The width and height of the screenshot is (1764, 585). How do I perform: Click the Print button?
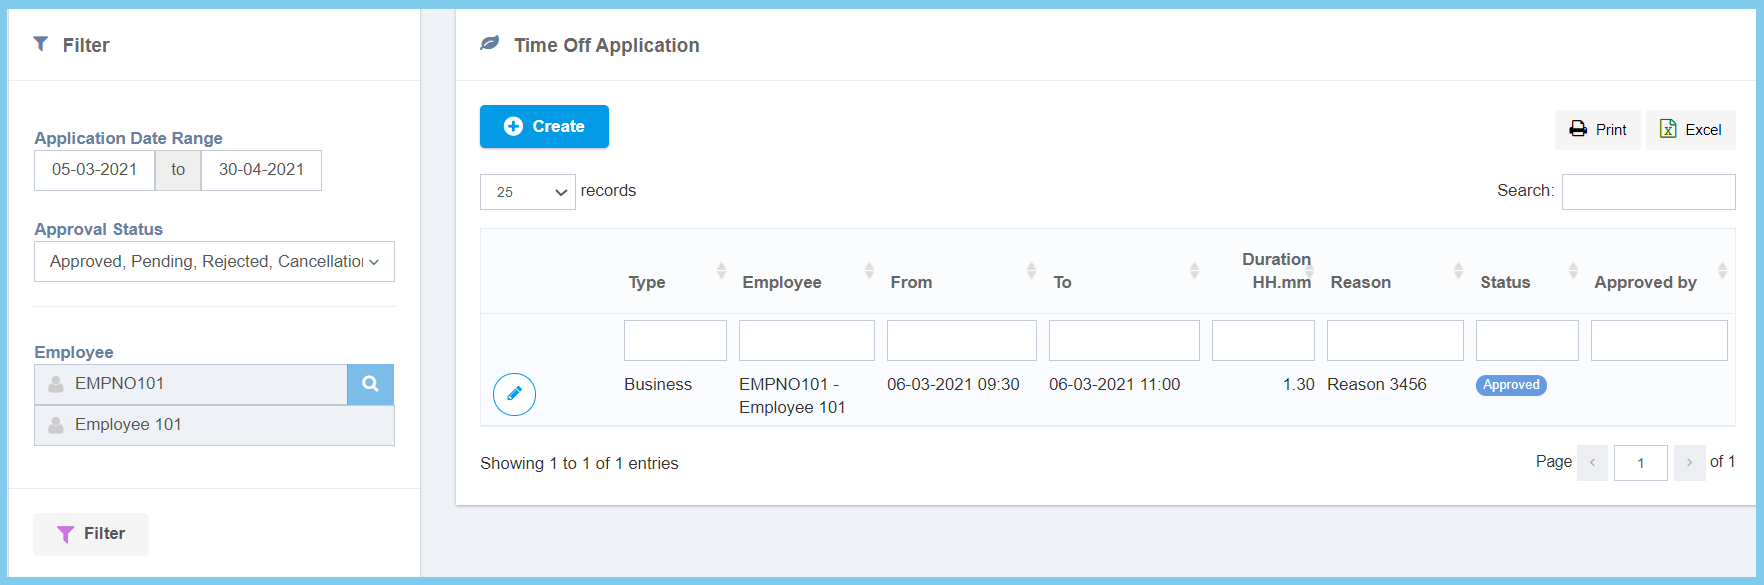click(x=1597, y=130)
